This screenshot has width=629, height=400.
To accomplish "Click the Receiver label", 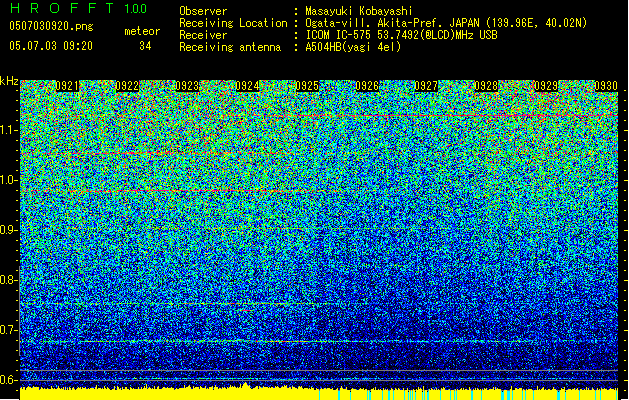I will tap(203, 35).
